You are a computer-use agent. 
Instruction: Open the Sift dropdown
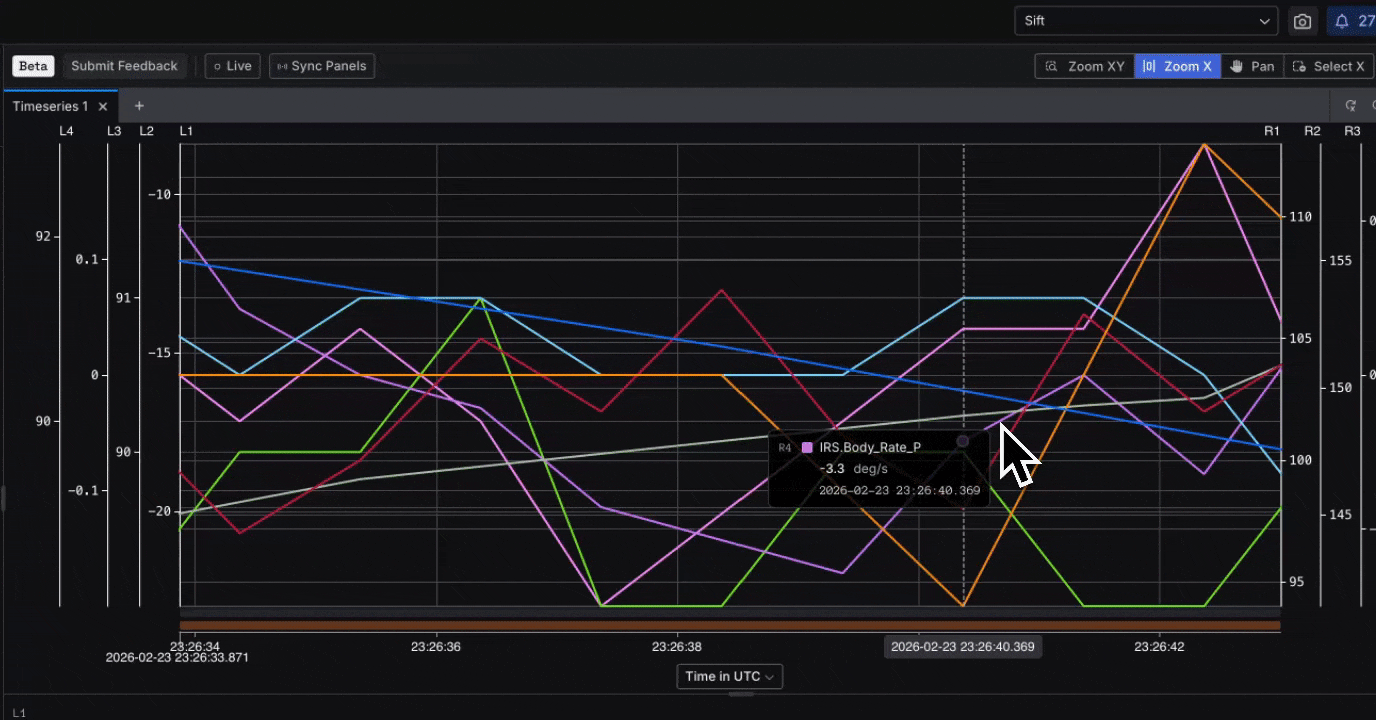click(1145, 20)
